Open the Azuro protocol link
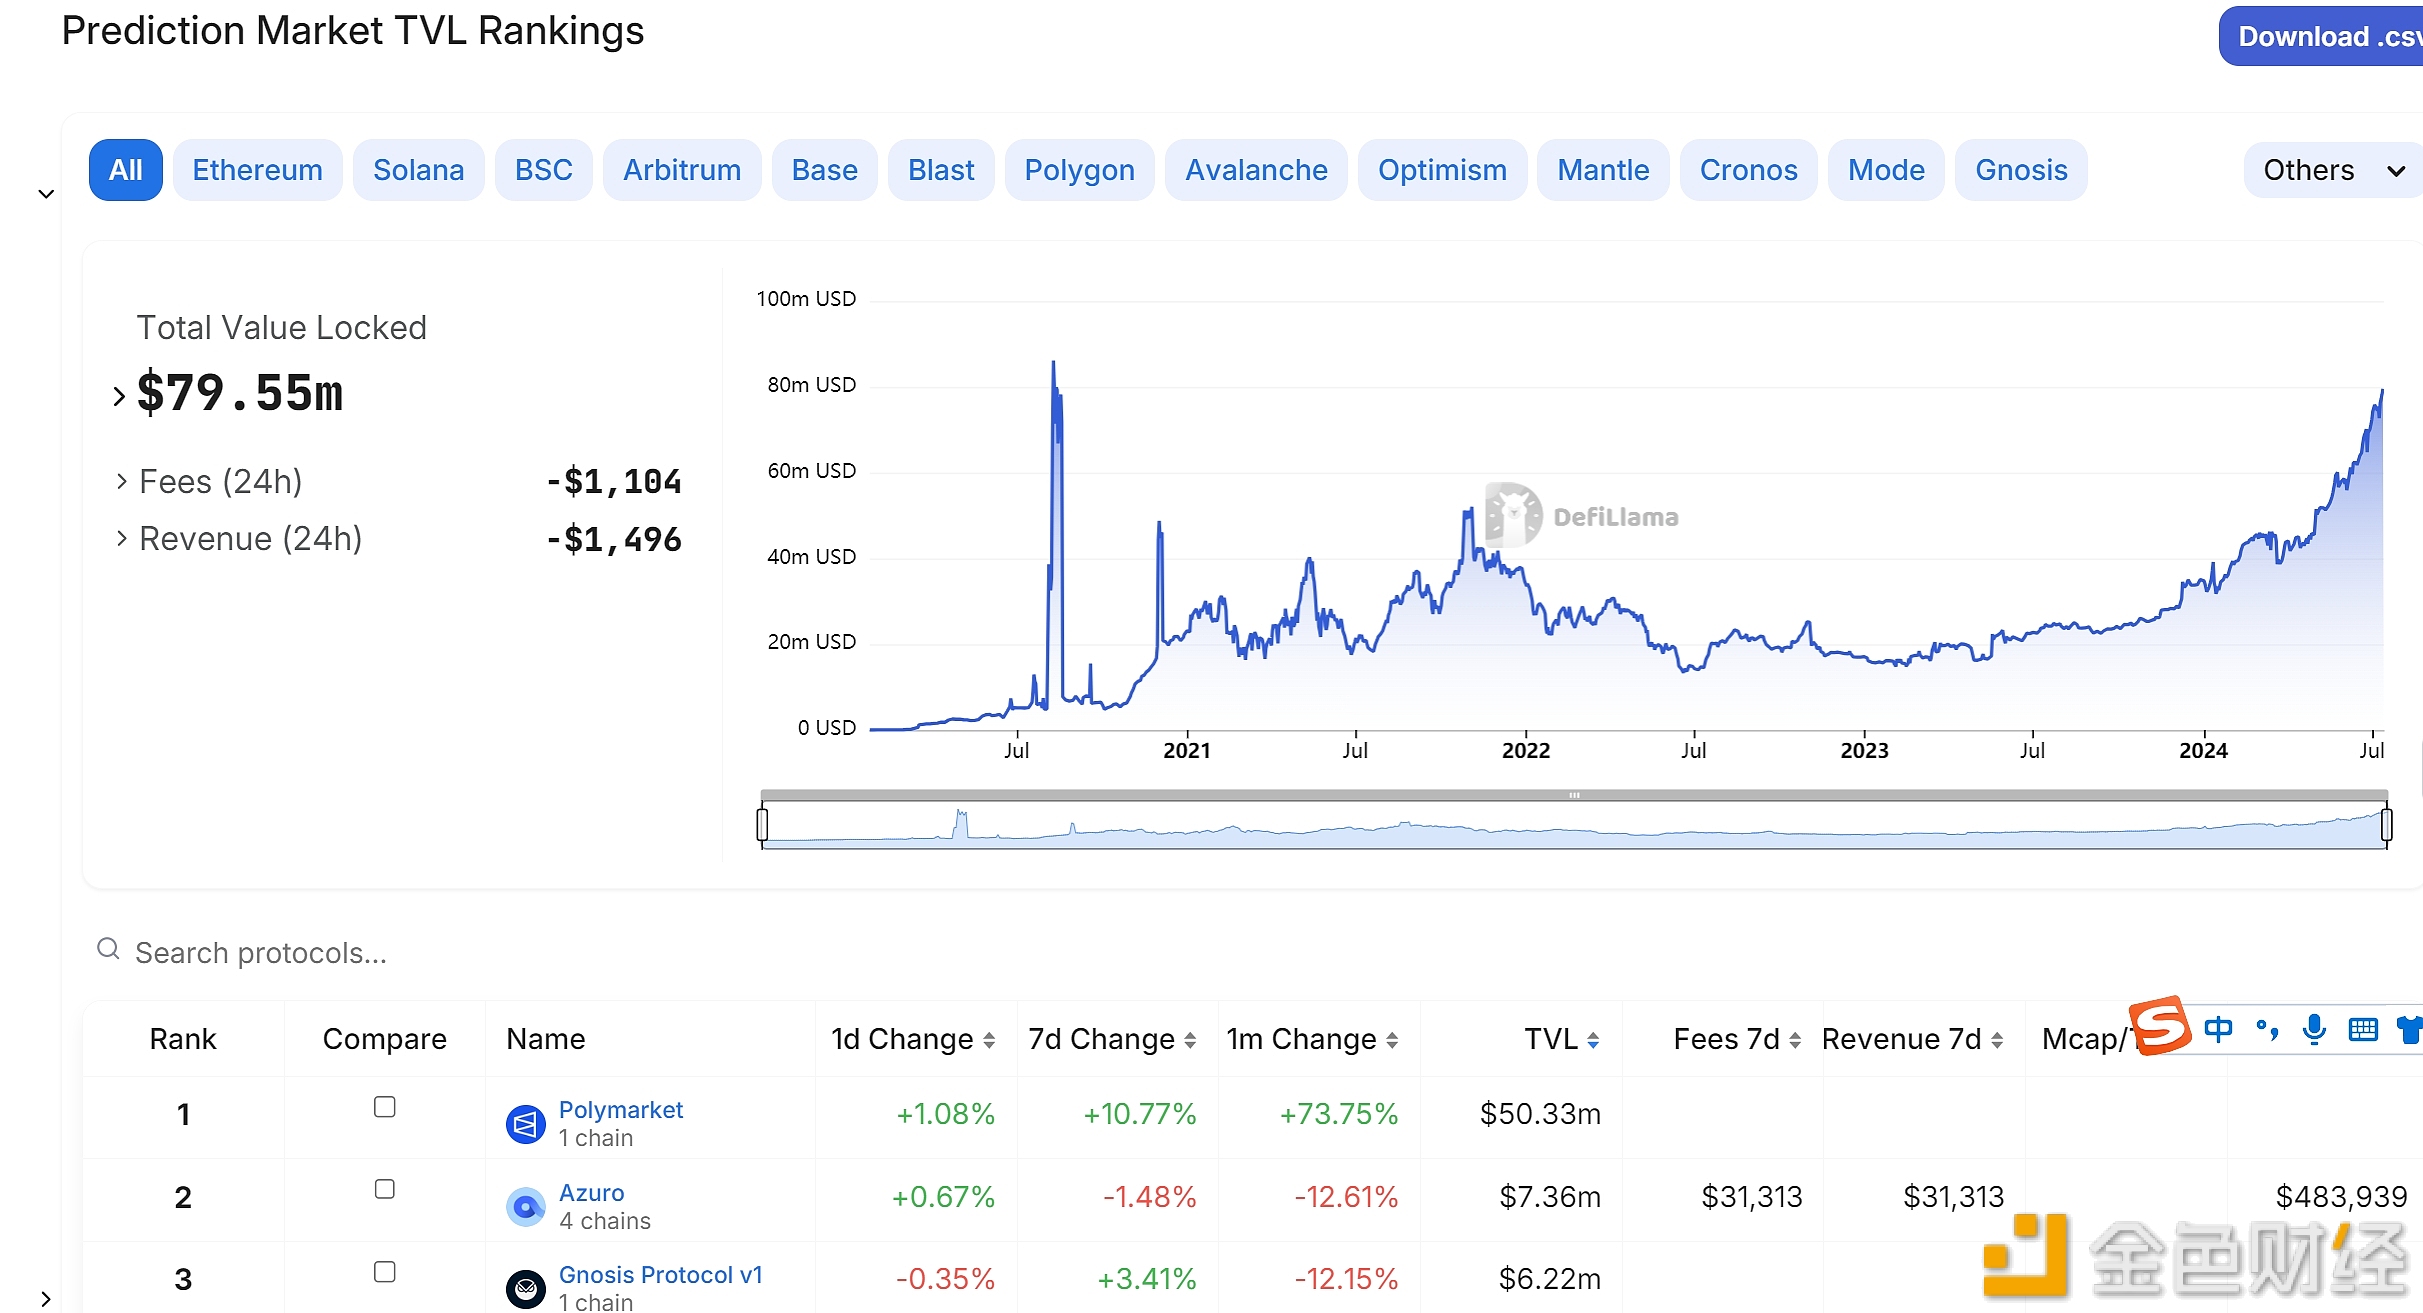 point(592,1193)
